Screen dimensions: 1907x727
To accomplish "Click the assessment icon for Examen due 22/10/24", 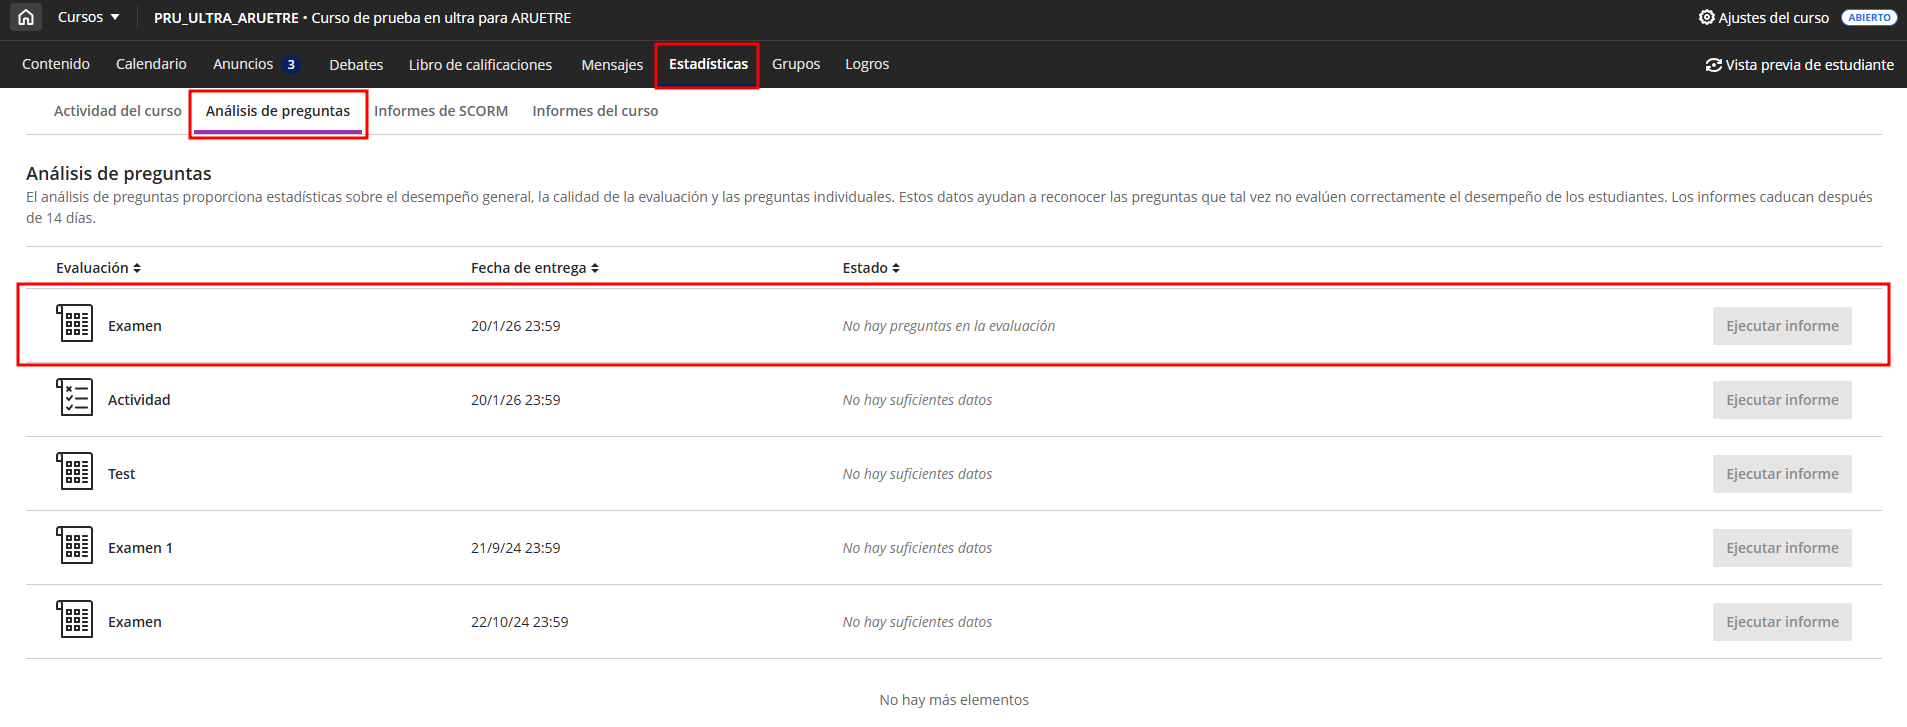I will coord(75,620).
